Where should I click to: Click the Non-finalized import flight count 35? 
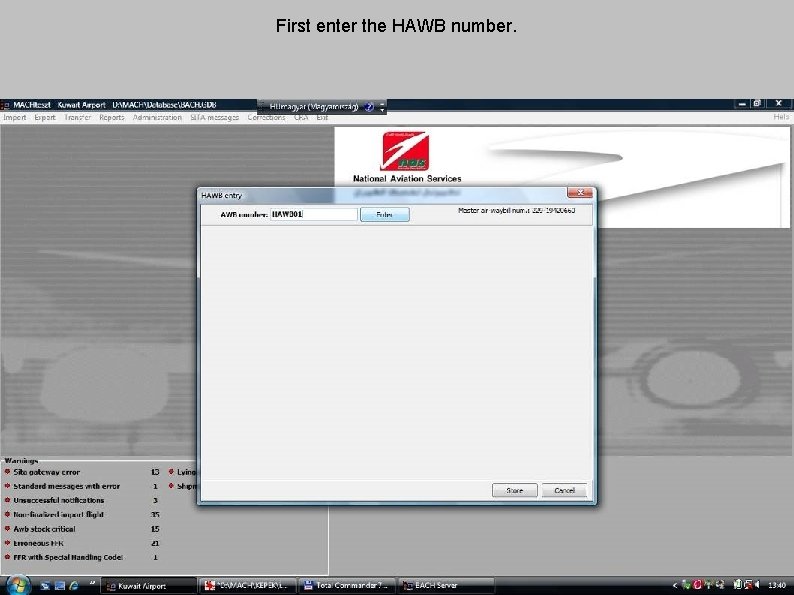tap(155, 514)
